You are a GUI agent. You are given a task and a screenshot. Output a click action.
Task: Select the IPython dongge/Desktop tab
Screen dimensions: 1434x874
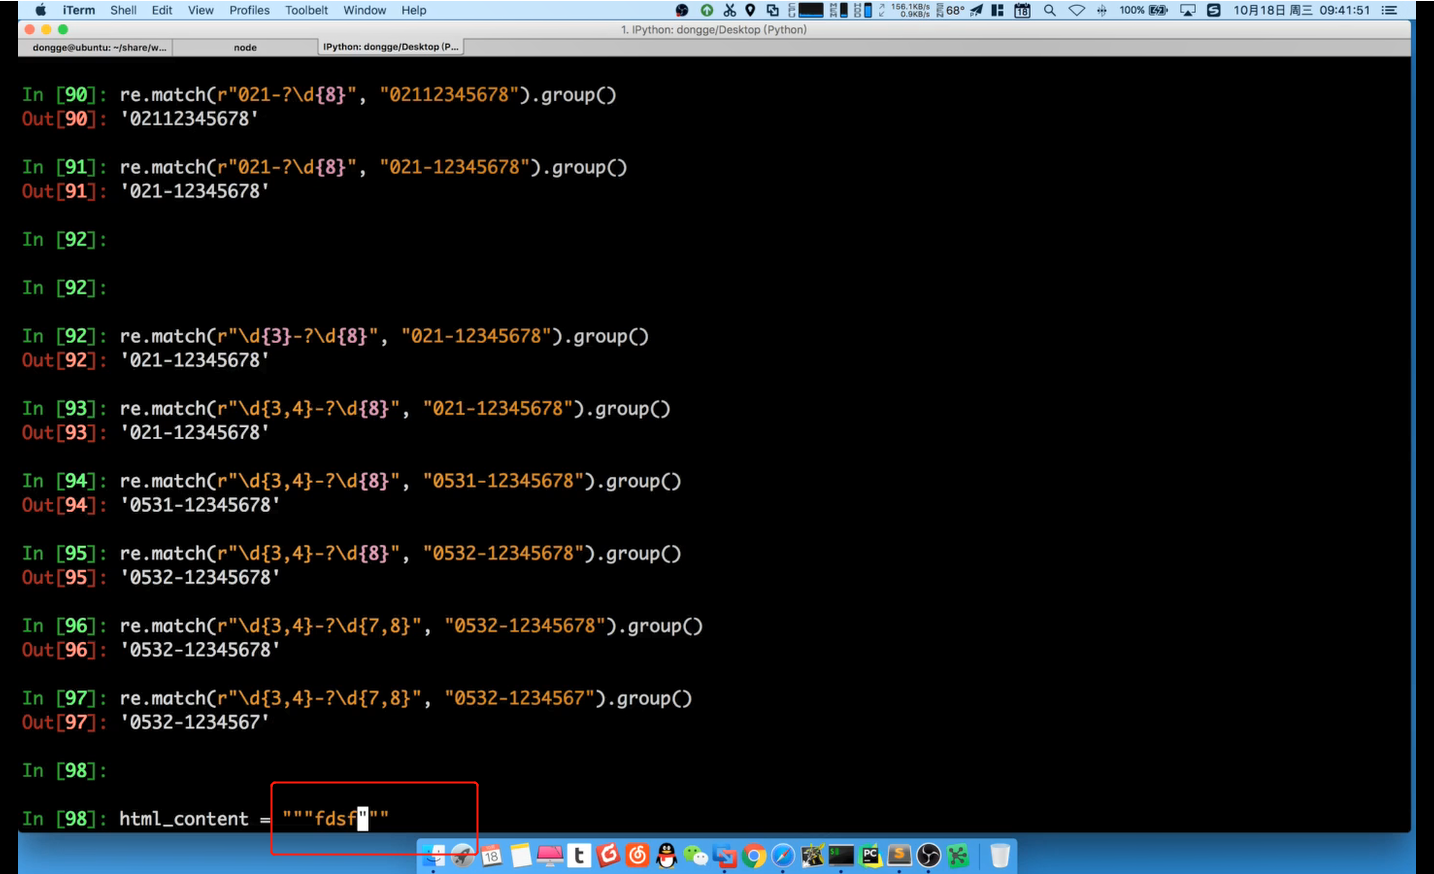[391, 47]
